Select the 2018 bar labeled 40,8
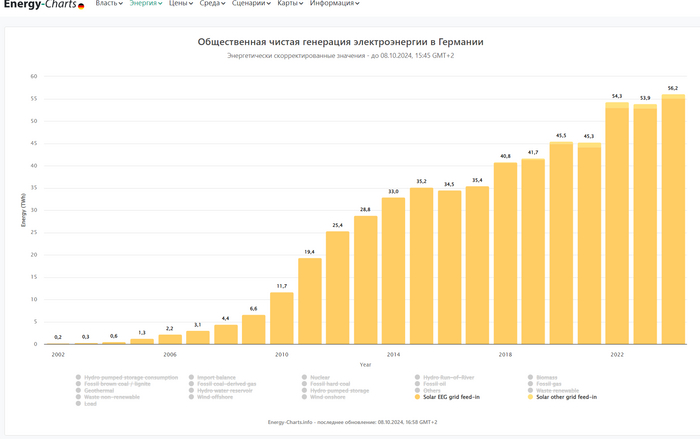 coord(505,253)
